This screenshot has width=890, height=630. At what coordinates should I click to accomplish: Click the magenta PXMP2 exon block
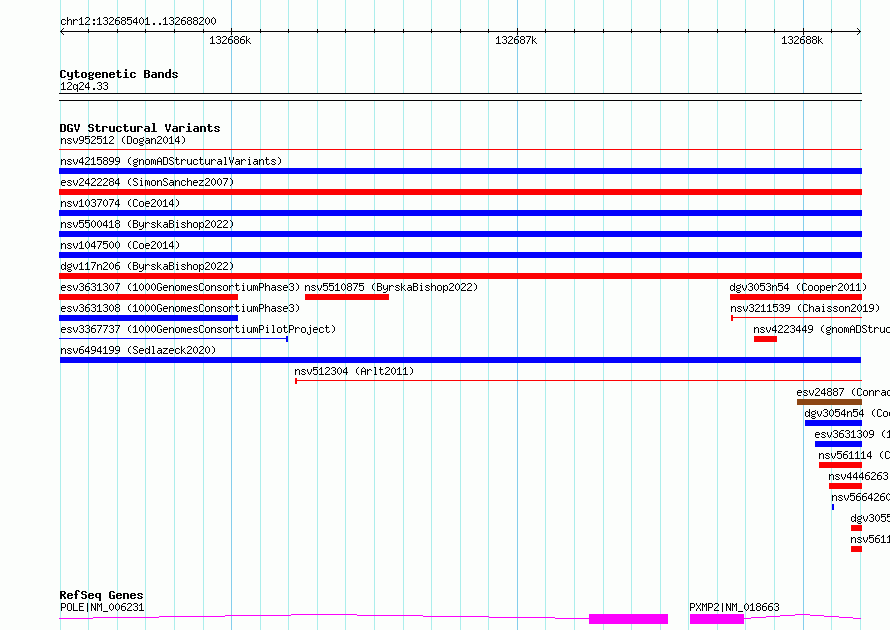point(717,619)
